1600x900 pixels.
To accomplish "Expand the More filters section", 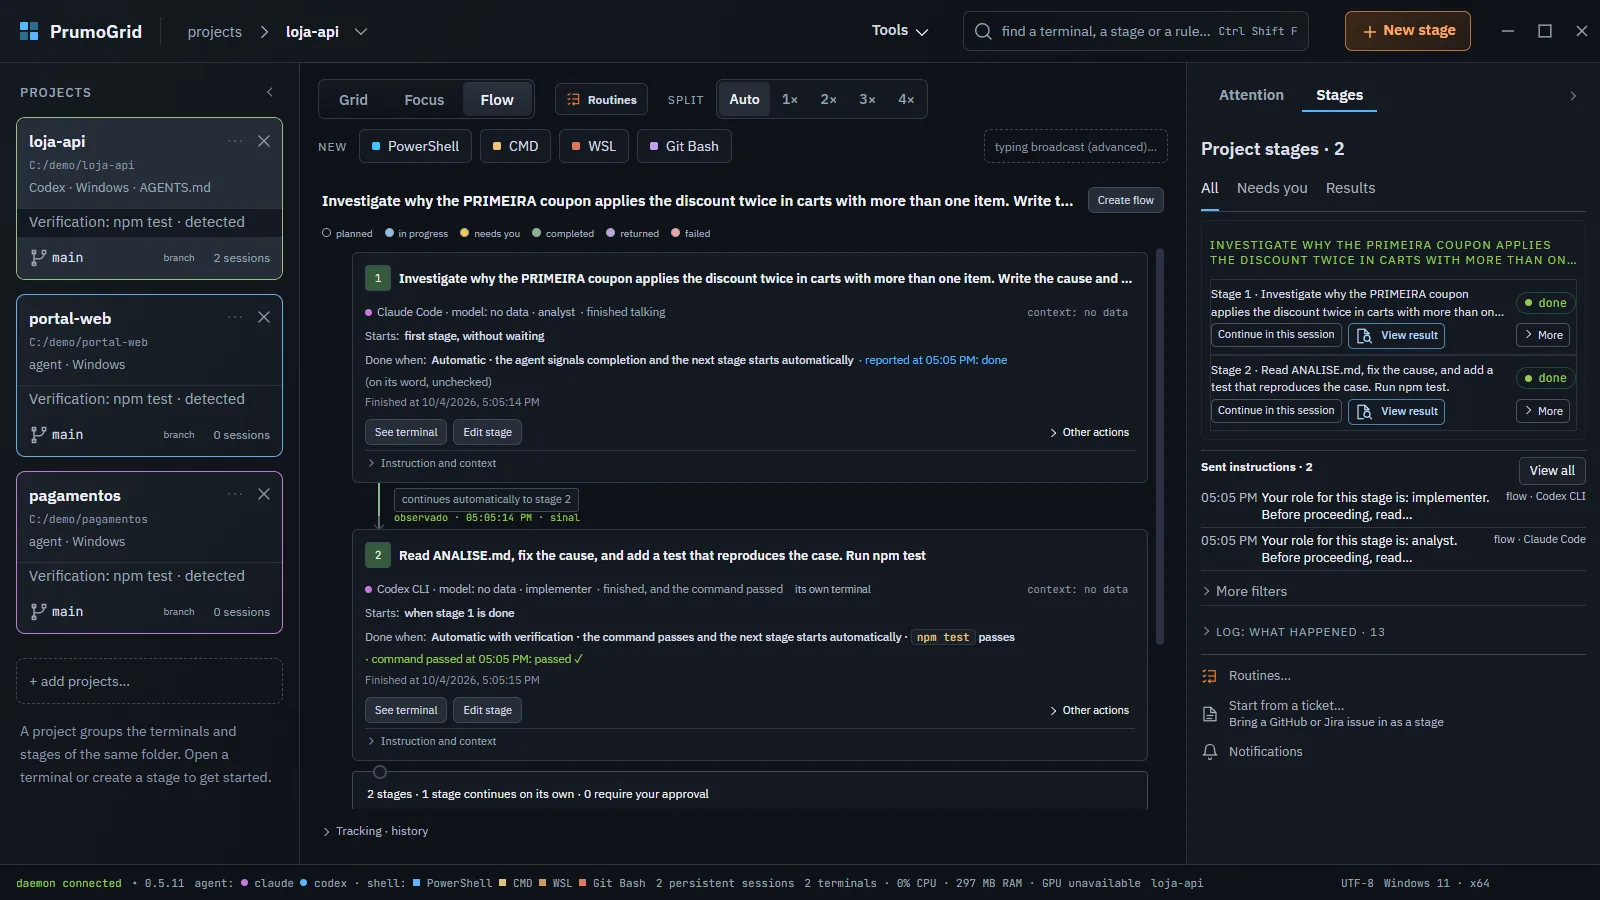I will click(x=1245, y=591).
